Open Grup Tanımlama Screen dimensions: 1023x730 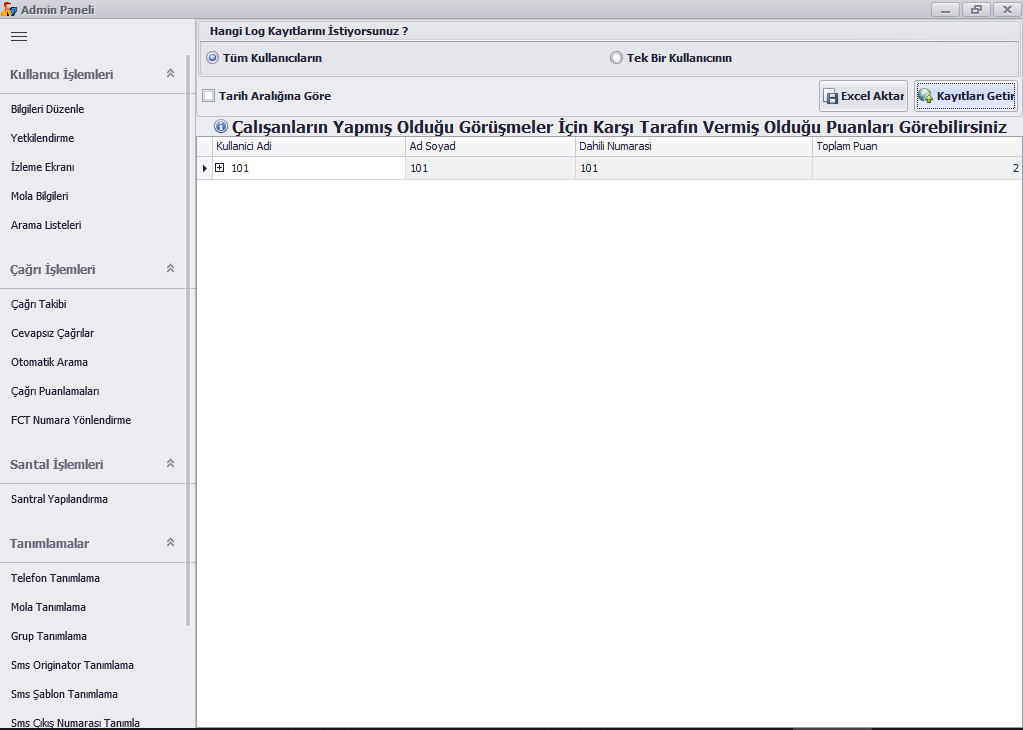48,636
